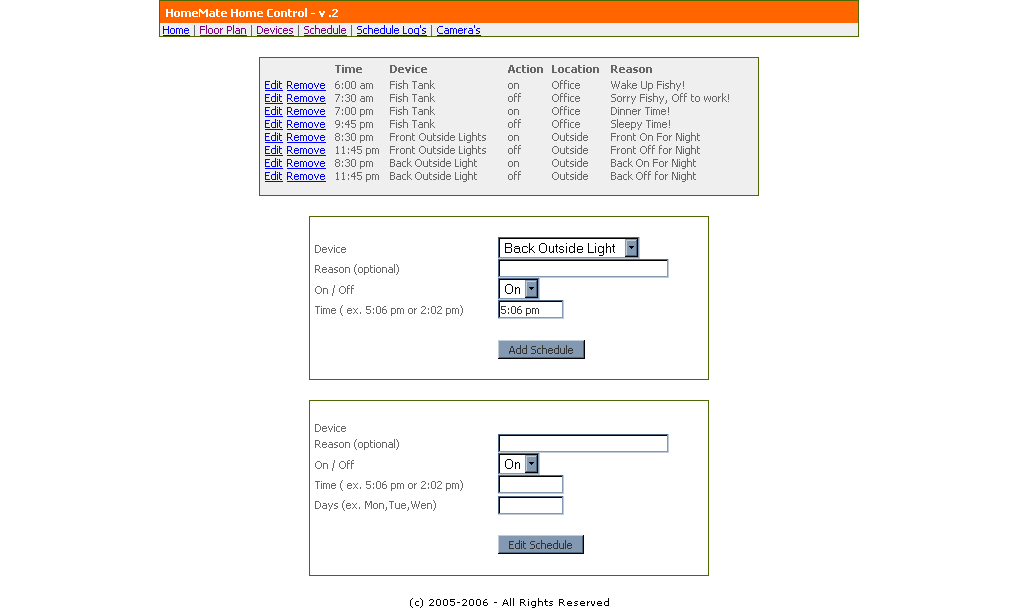Image resolution: width=1018 pixels, height=608 pixels.
Task: Go to the Floor Plan page
Action: coord(223,30)
